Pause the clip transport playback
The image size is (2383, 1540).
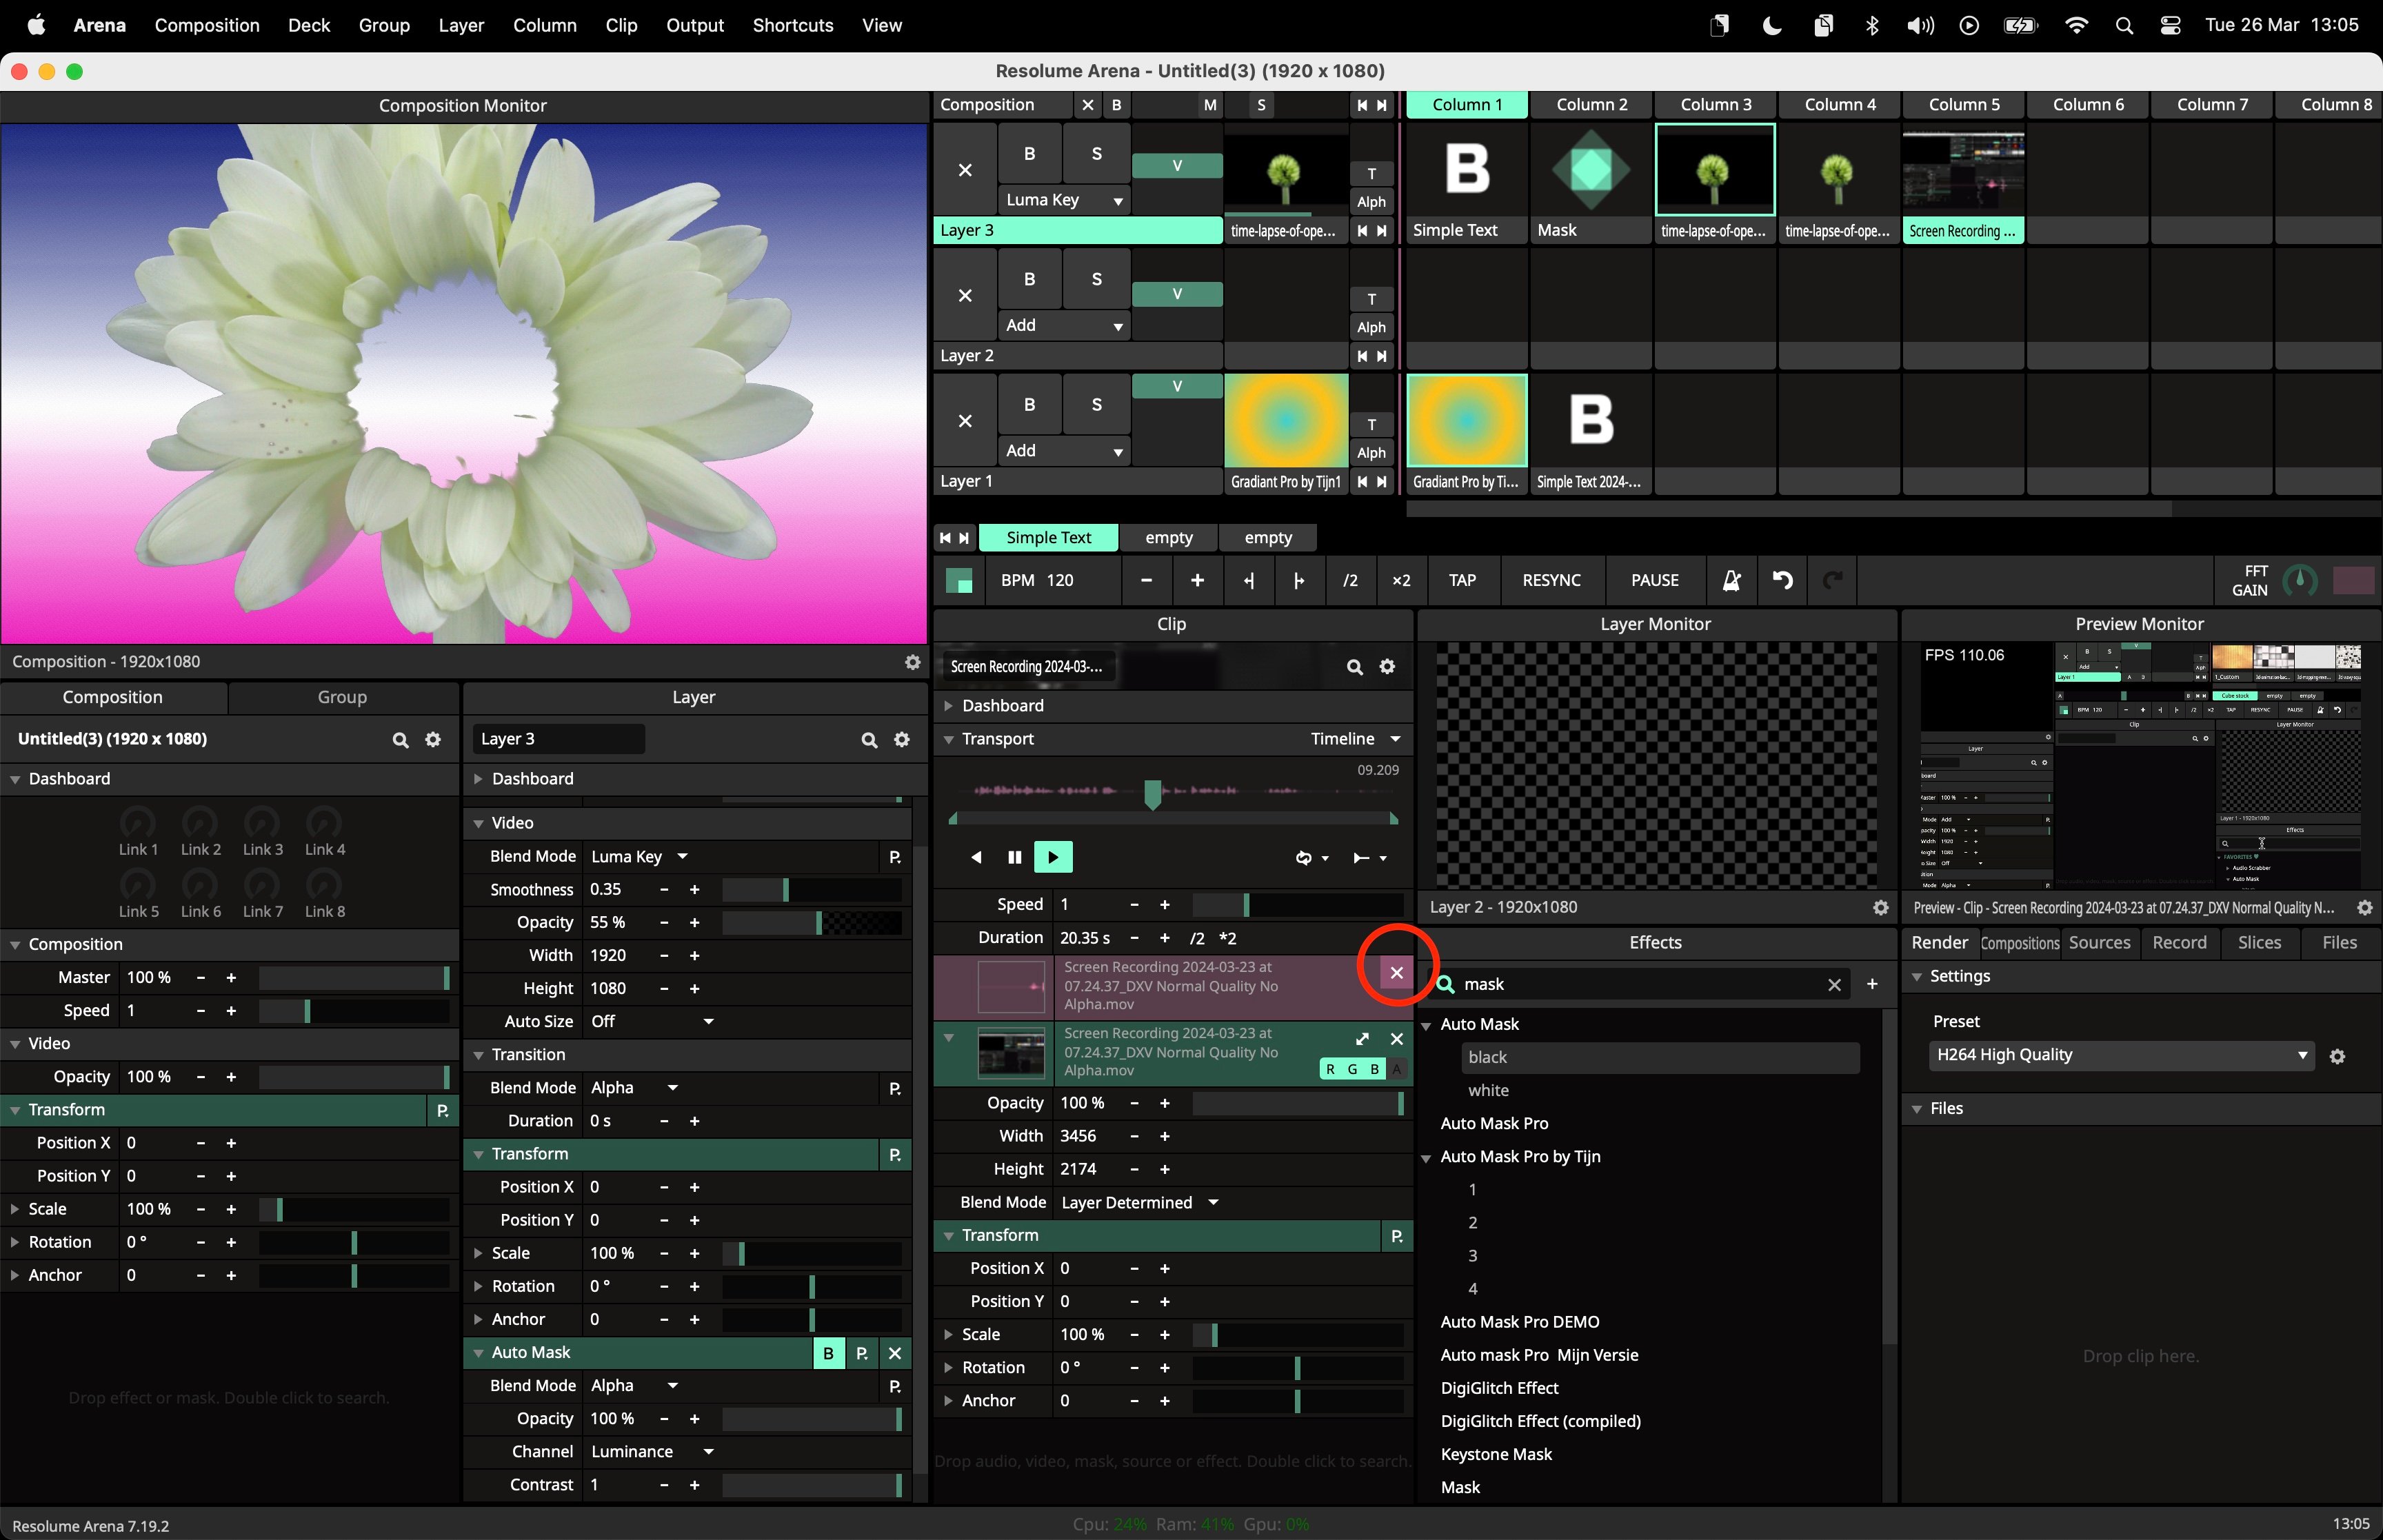point(1014,857)
